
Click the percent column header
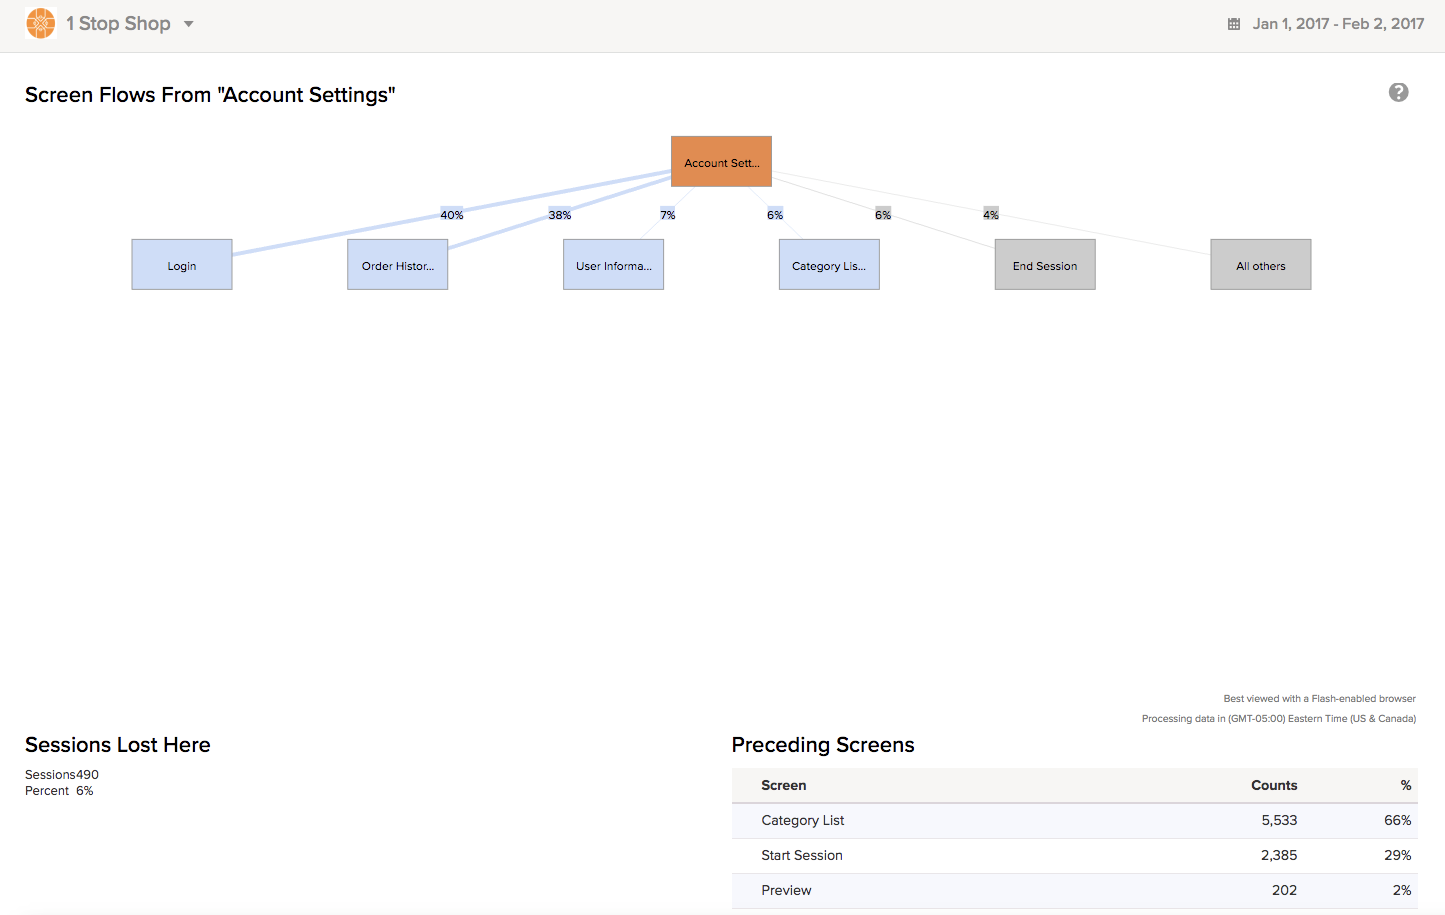click(x=1405, y=785)
